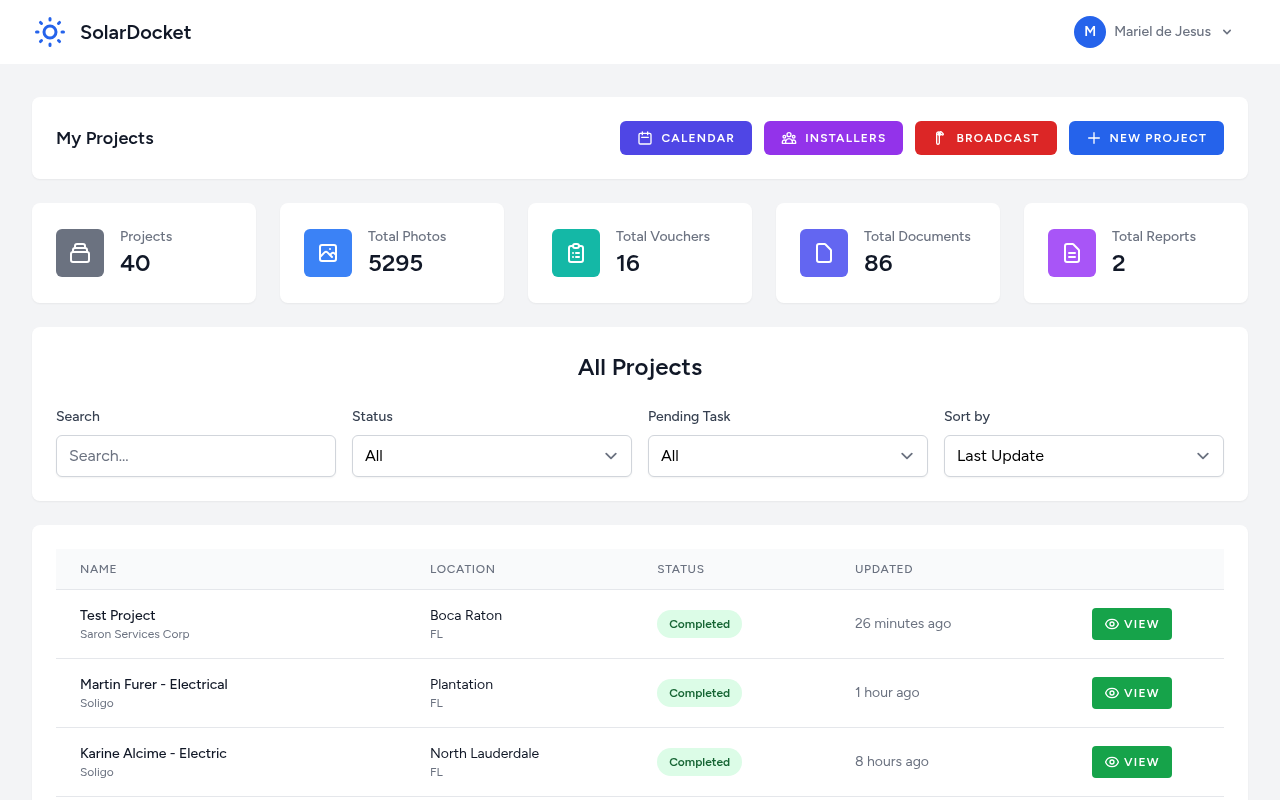Viewport: 1280px width, 800px height.
Task: Click the eye icon on Test Project's View button
Action: 1110,623
